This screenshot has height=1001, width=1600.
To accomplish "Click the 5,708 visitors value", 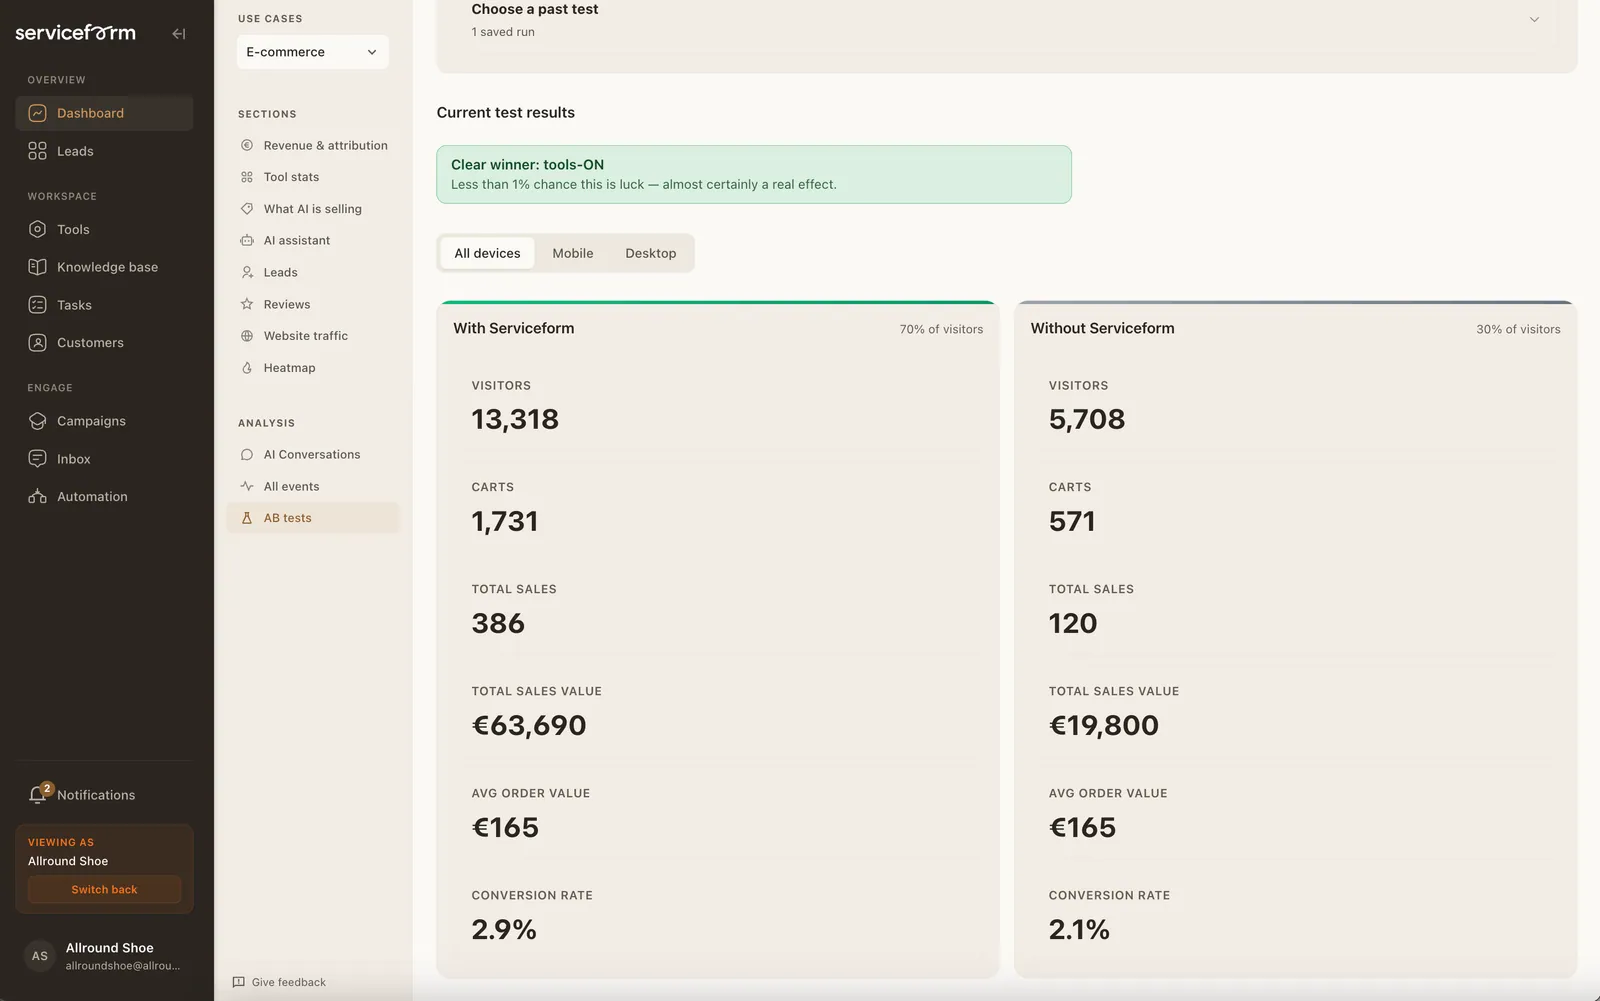I will tap(1087, 419).
